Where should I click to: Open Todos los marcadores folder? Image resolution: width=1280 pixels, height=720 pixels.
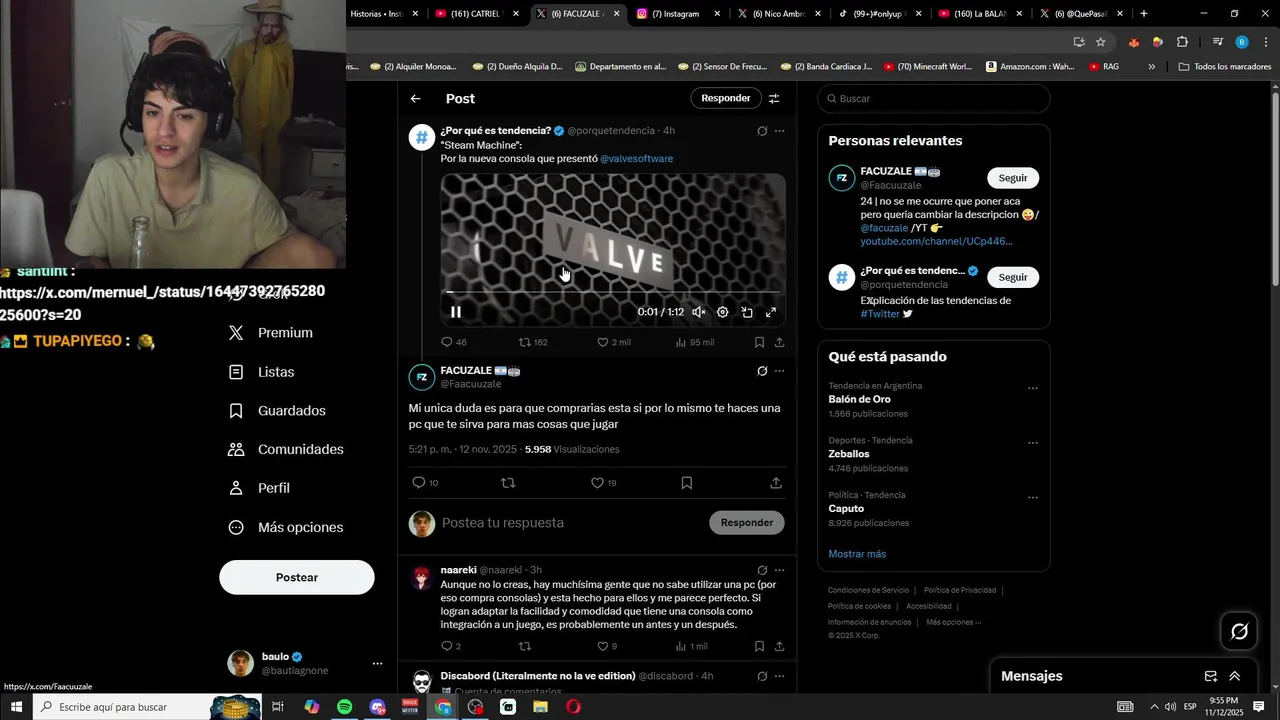[1225, 67]
